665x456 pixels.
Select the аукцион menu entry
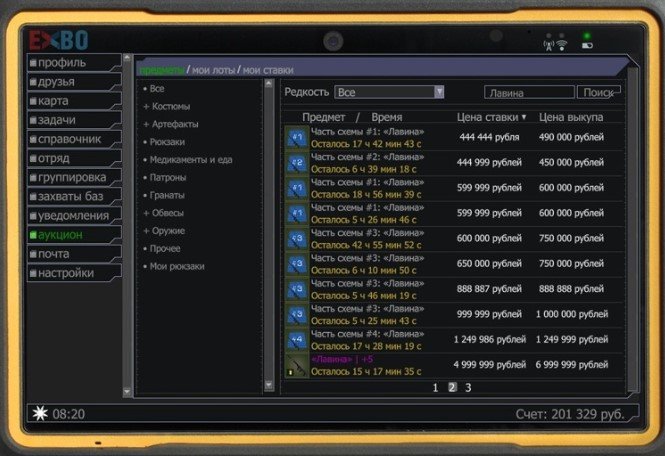click(75, 235)
